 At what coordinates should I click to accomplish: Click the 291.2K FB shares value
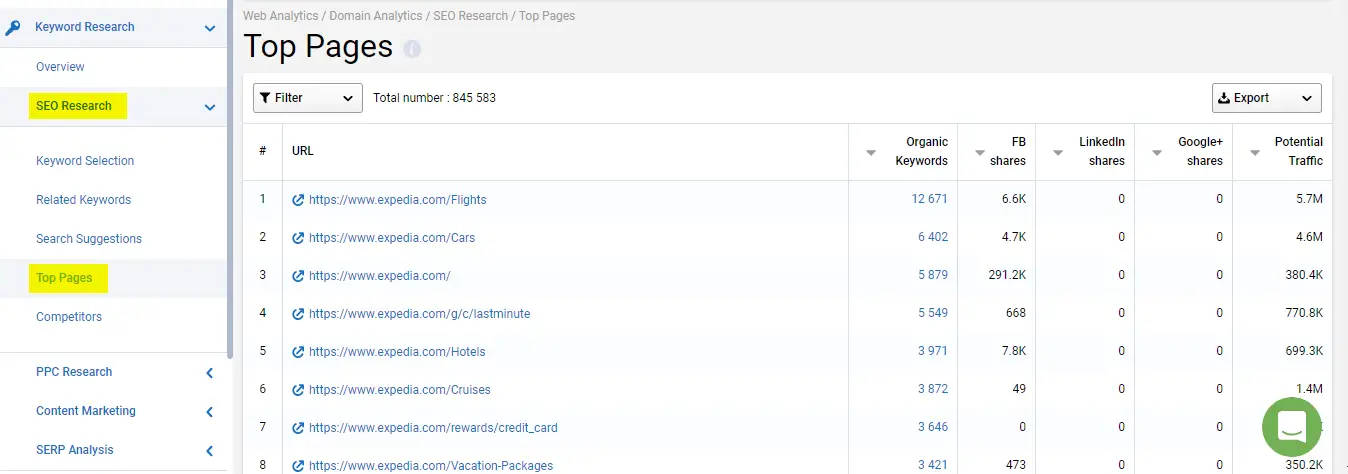1006,276
